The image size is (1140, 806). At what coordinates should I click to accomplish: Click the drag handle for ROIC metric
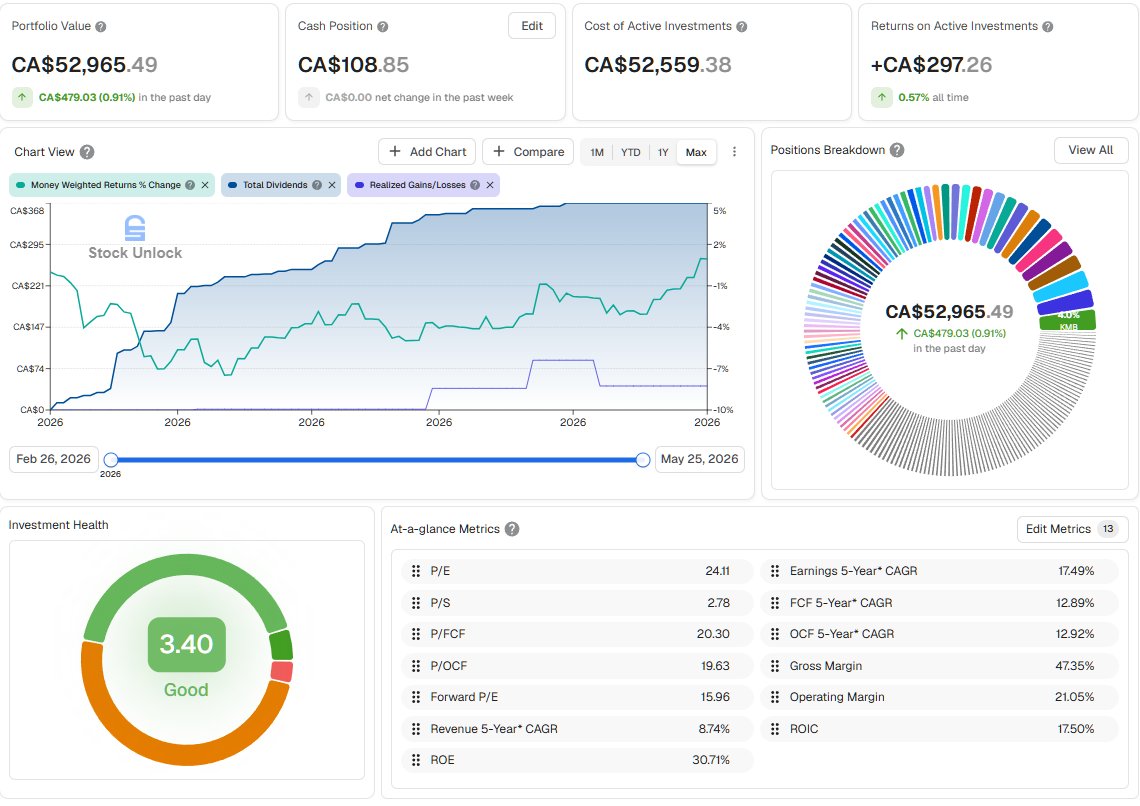point(775,729)
